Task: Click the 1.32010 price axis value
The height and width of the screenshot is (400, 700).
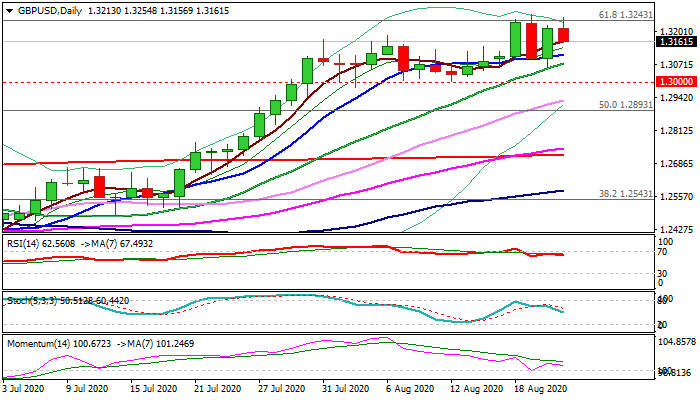Action: [x=676, y=32]
